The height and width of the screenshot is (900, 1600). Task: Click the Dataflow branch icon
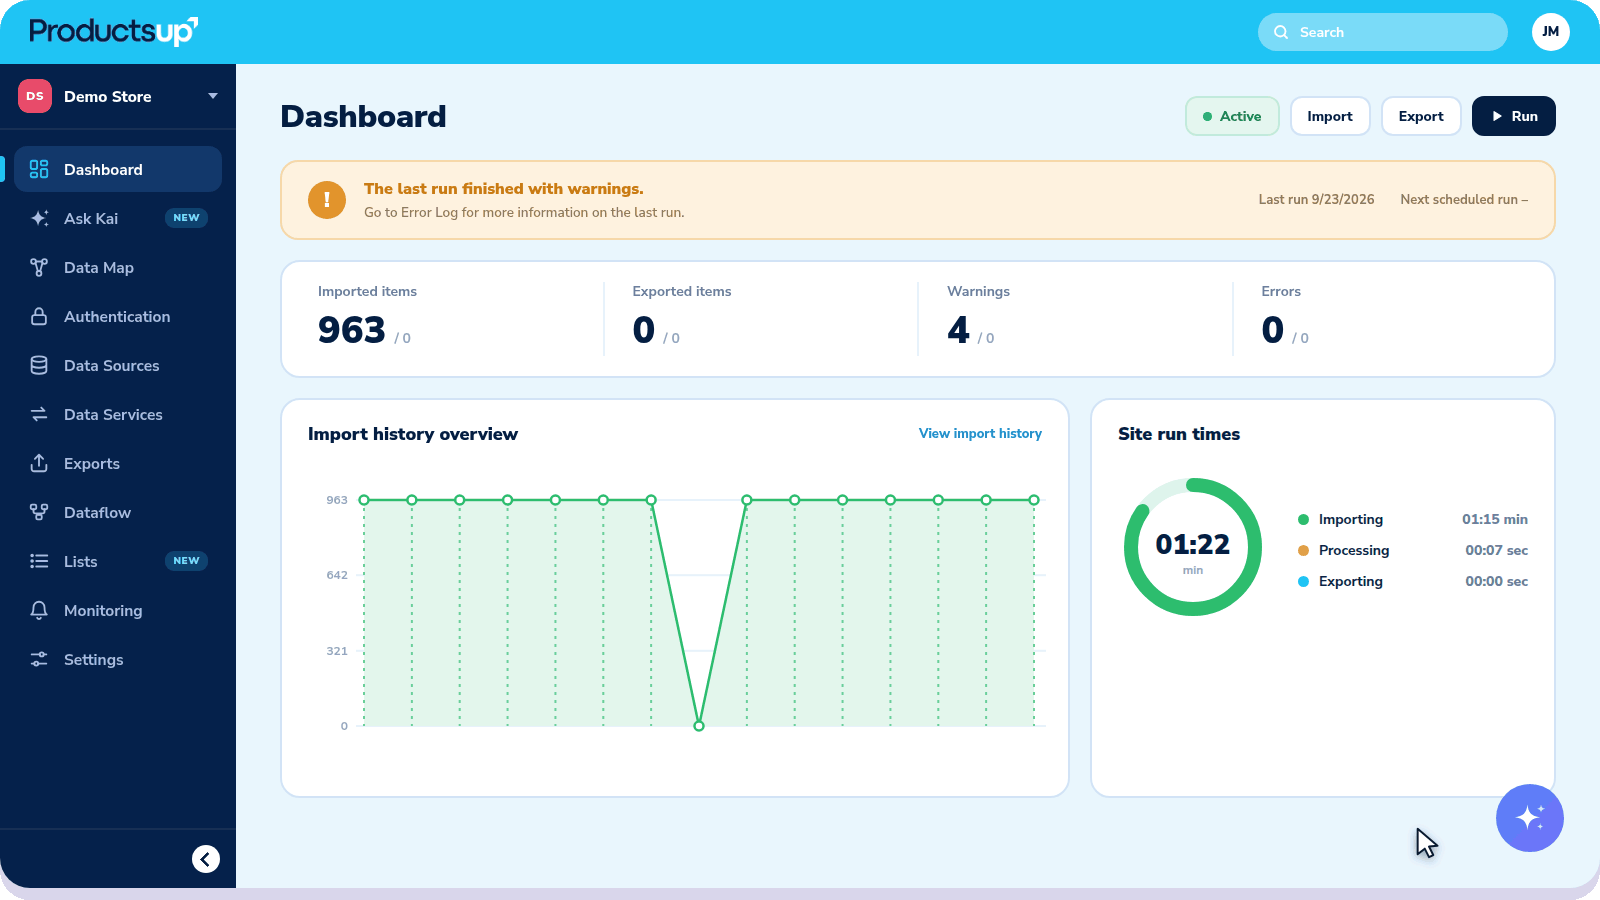point(39,512)
